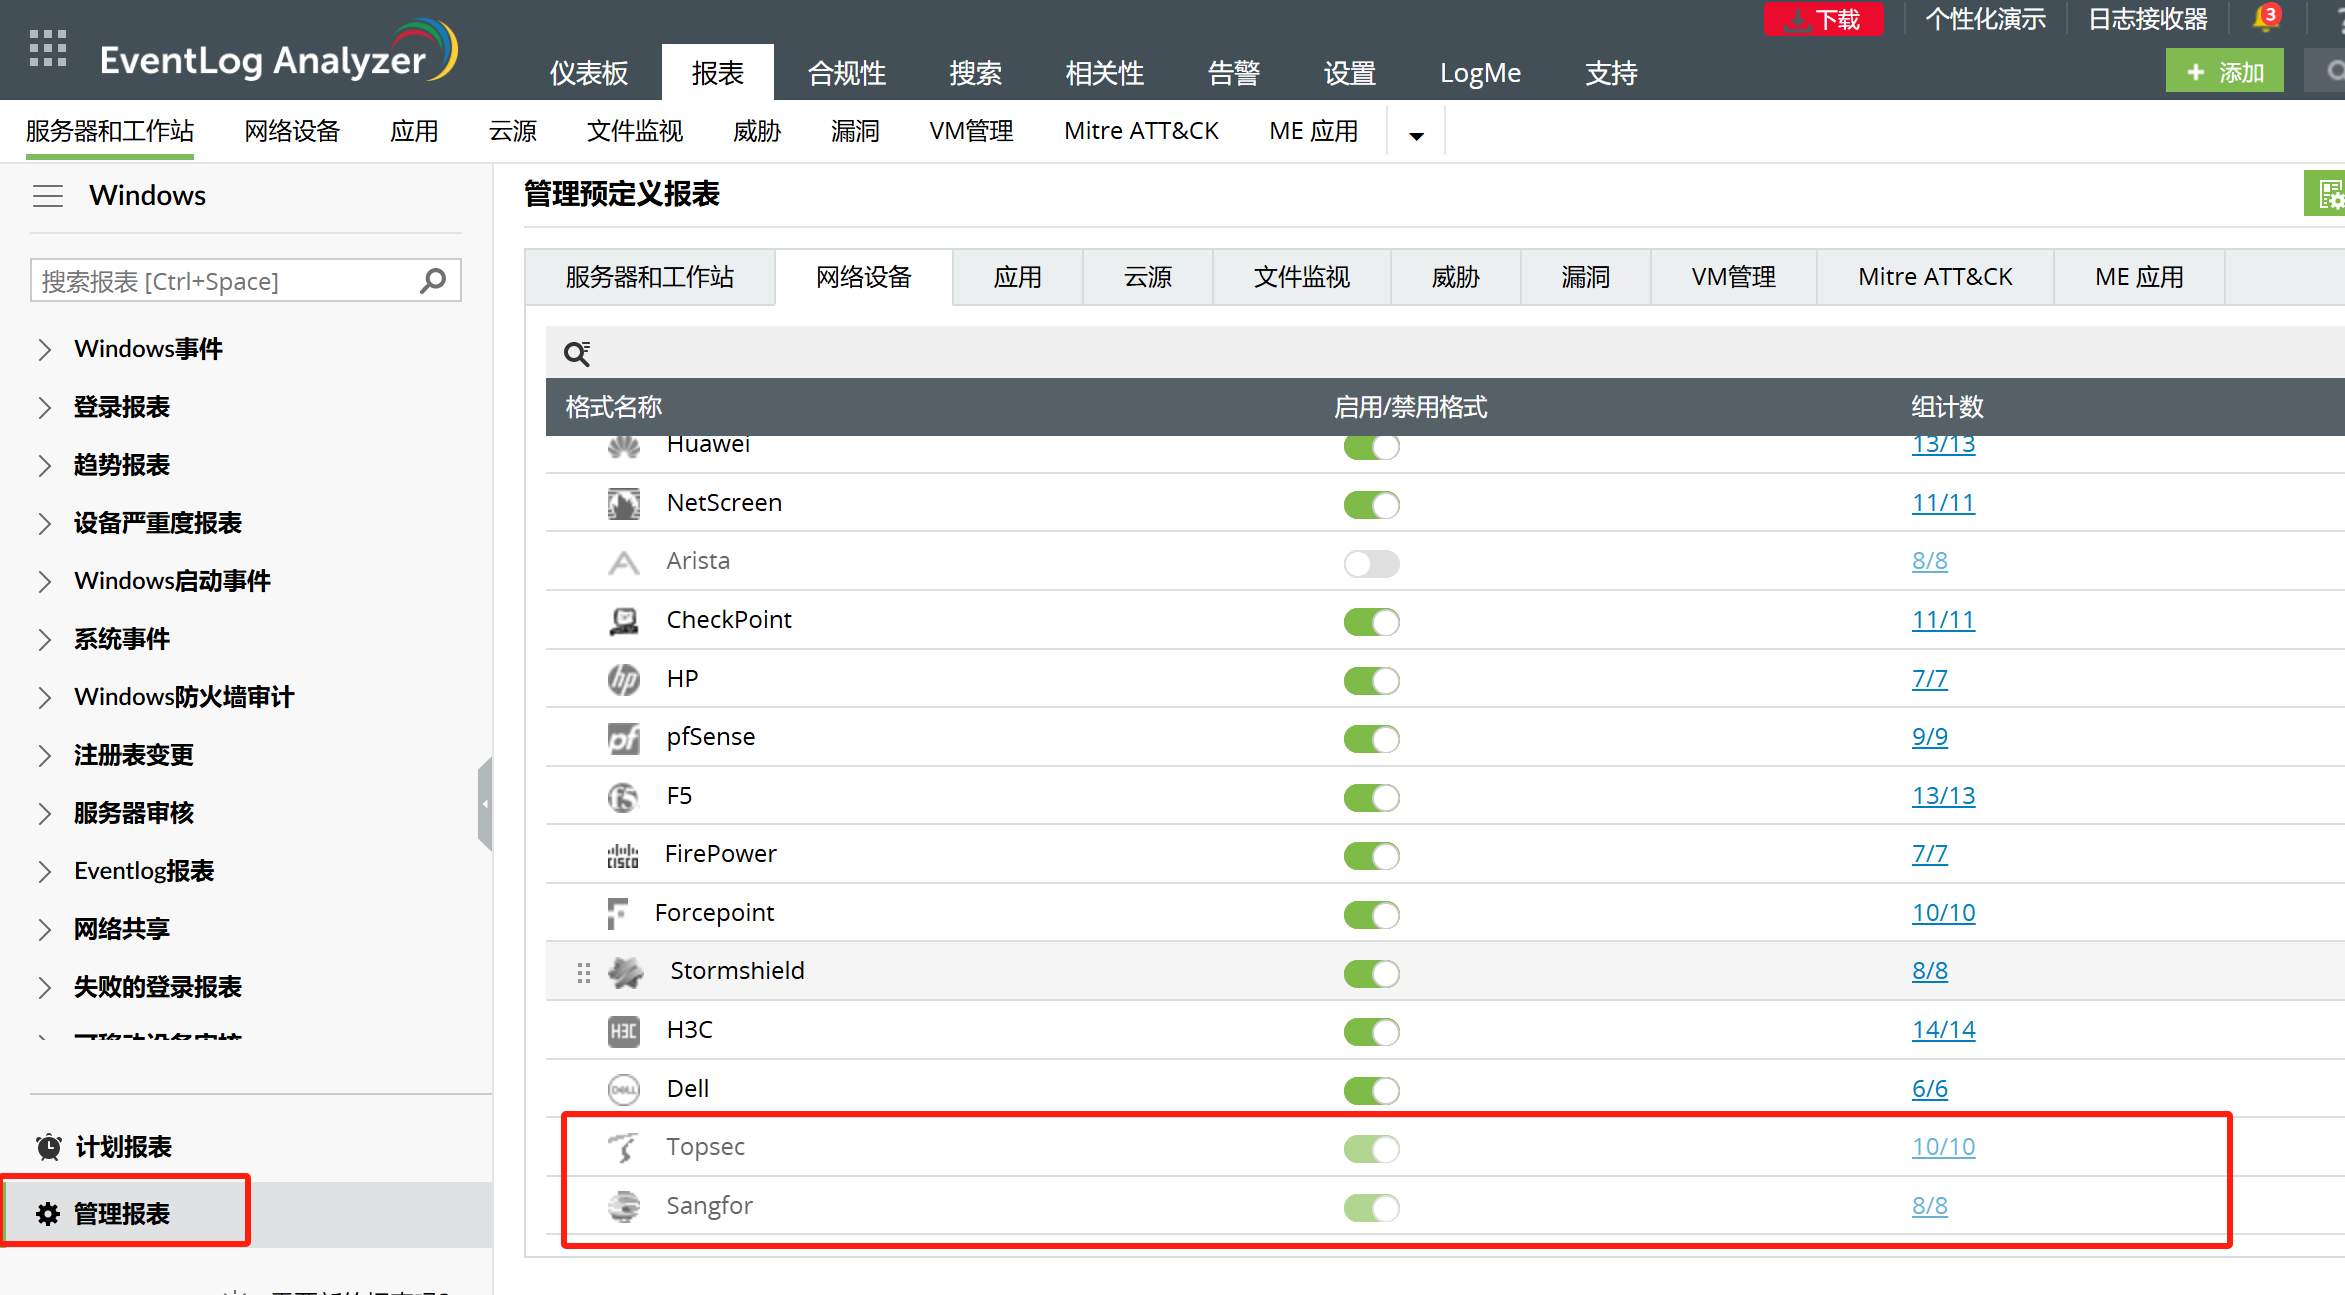Open the H3C 14/14 group count link

[1943, 1030]
